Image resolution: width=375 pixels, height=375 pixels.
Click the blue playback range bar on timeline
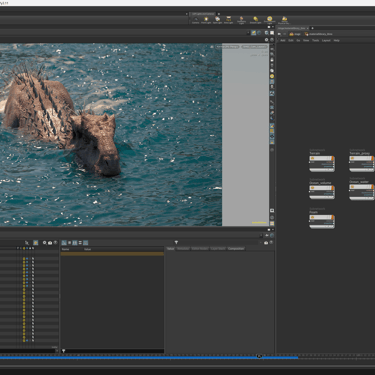149,358
